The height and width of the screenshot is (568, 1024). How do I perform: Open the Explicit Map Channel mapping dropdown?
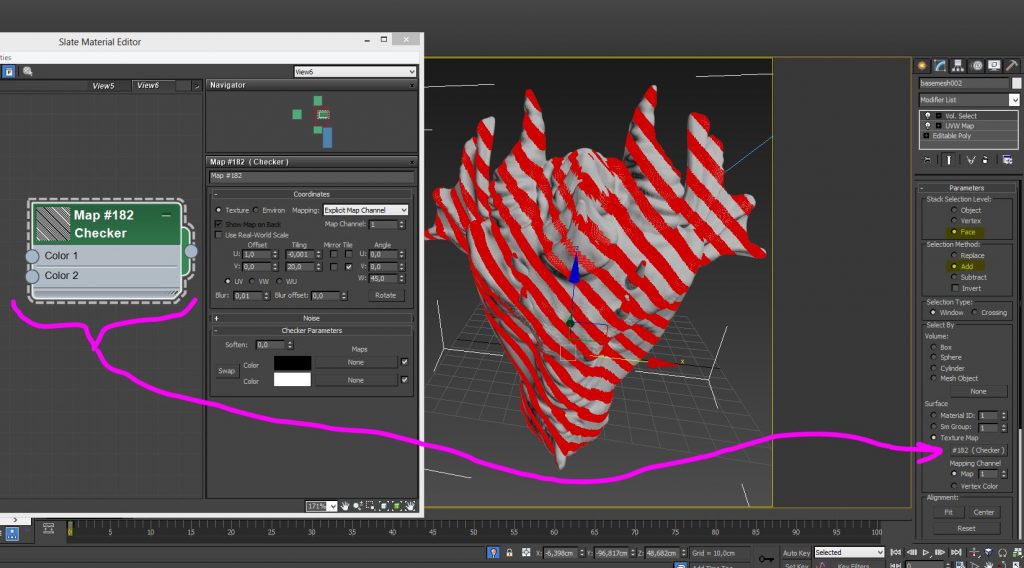click(365, 211)
